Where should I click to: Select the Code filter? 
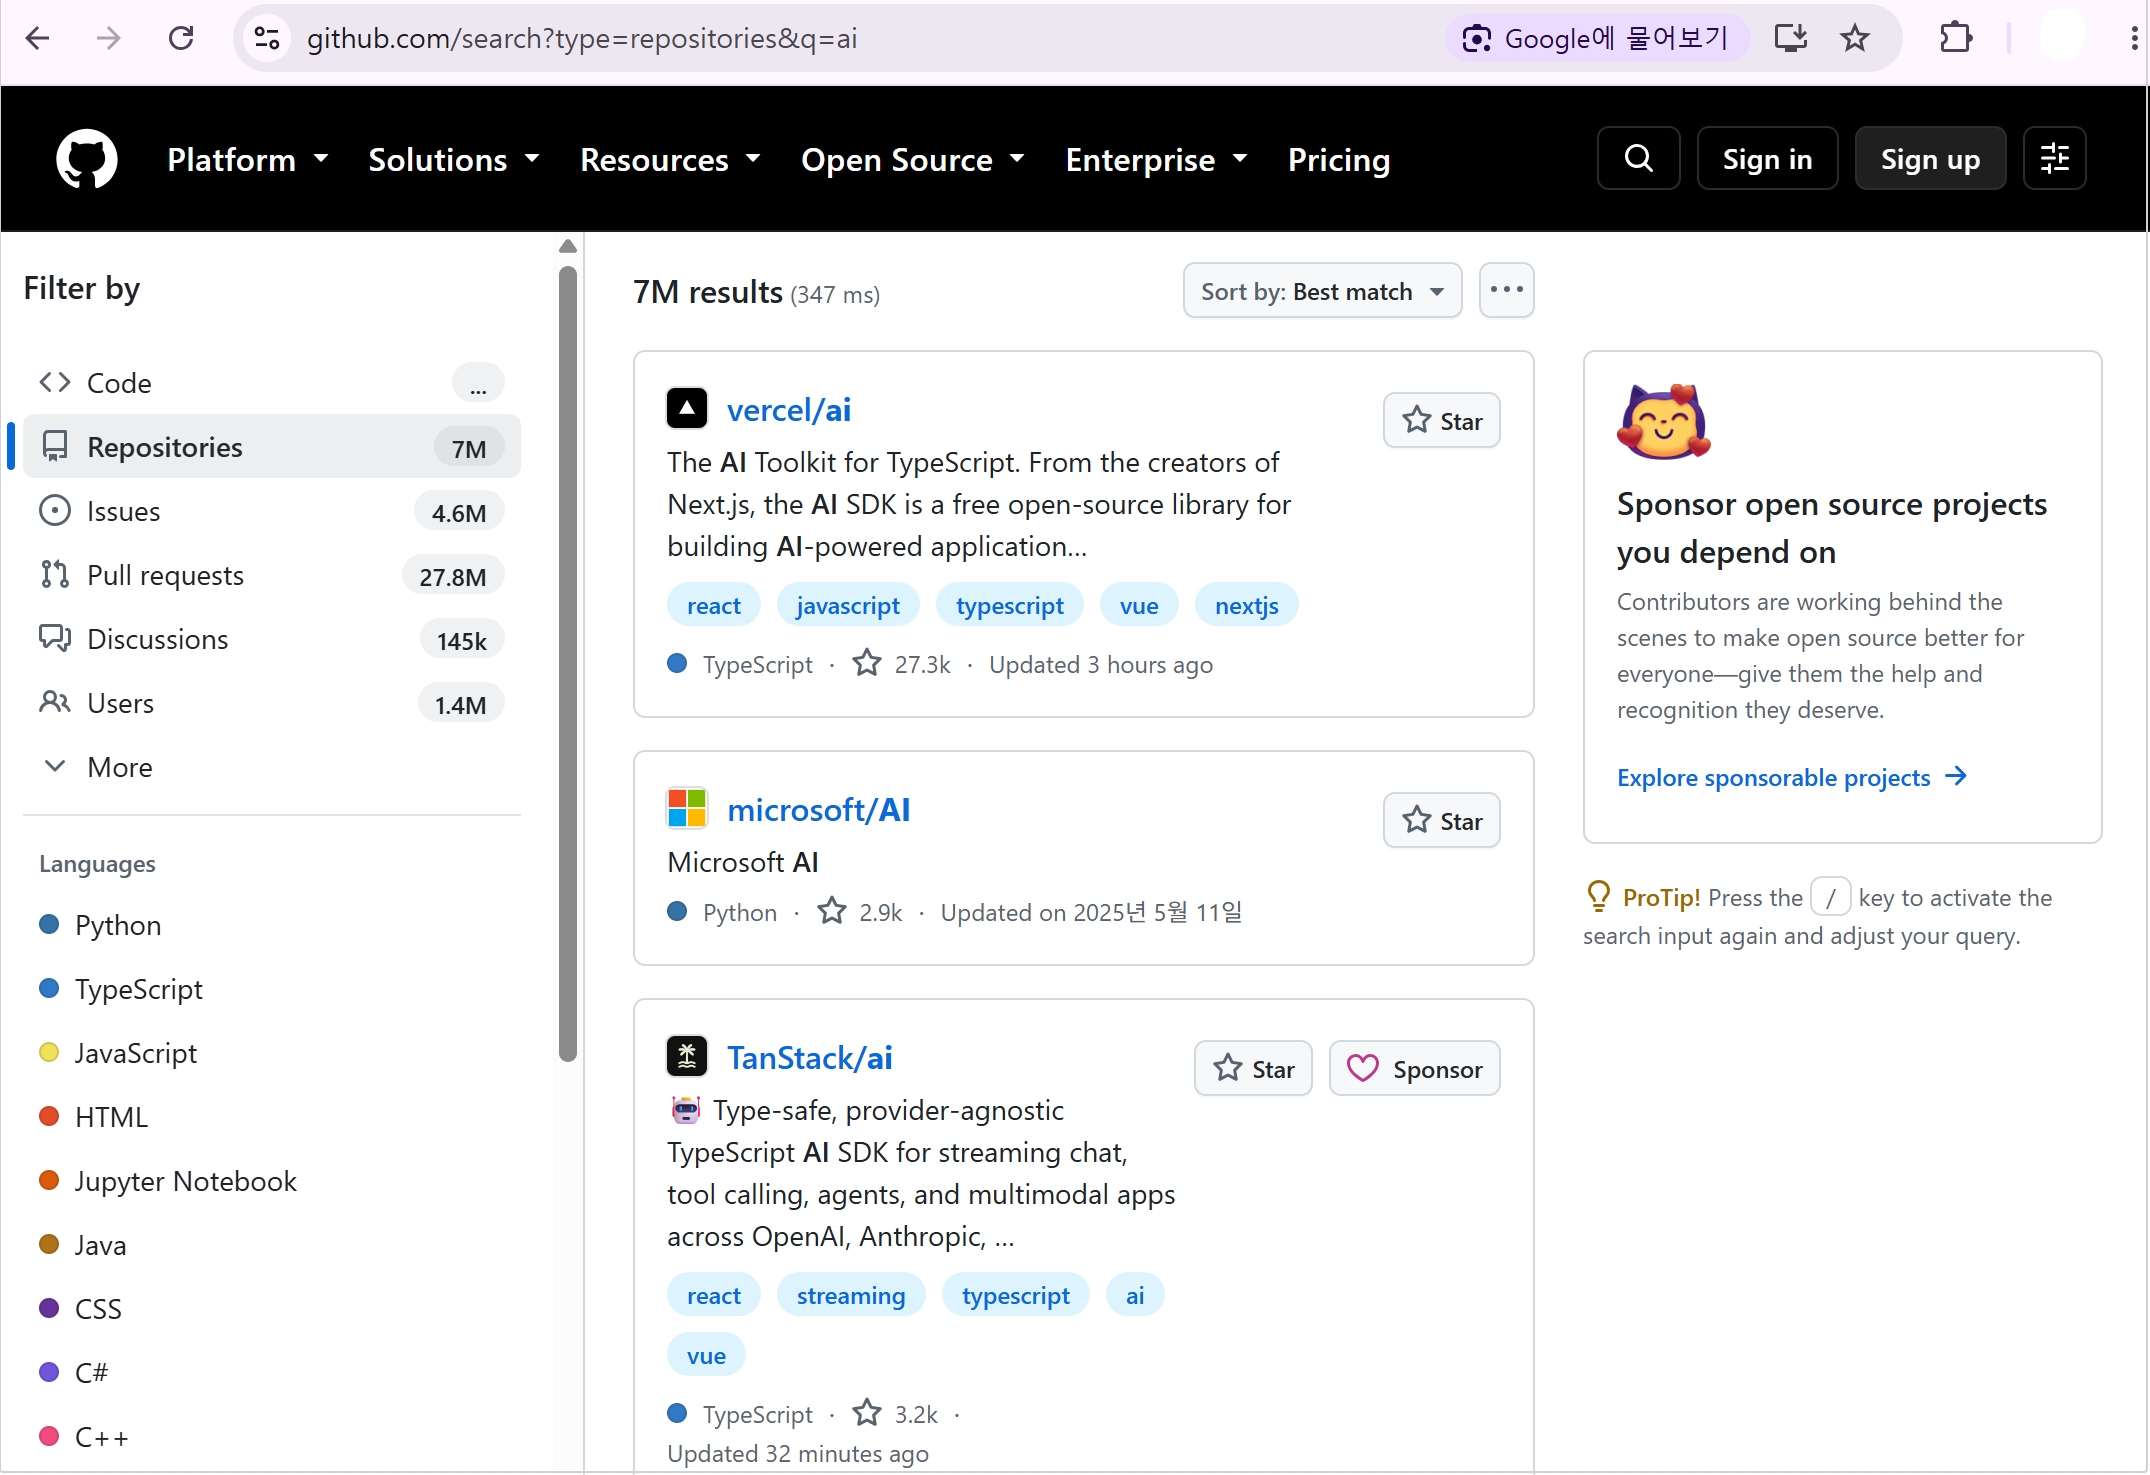tap(272, 383)
